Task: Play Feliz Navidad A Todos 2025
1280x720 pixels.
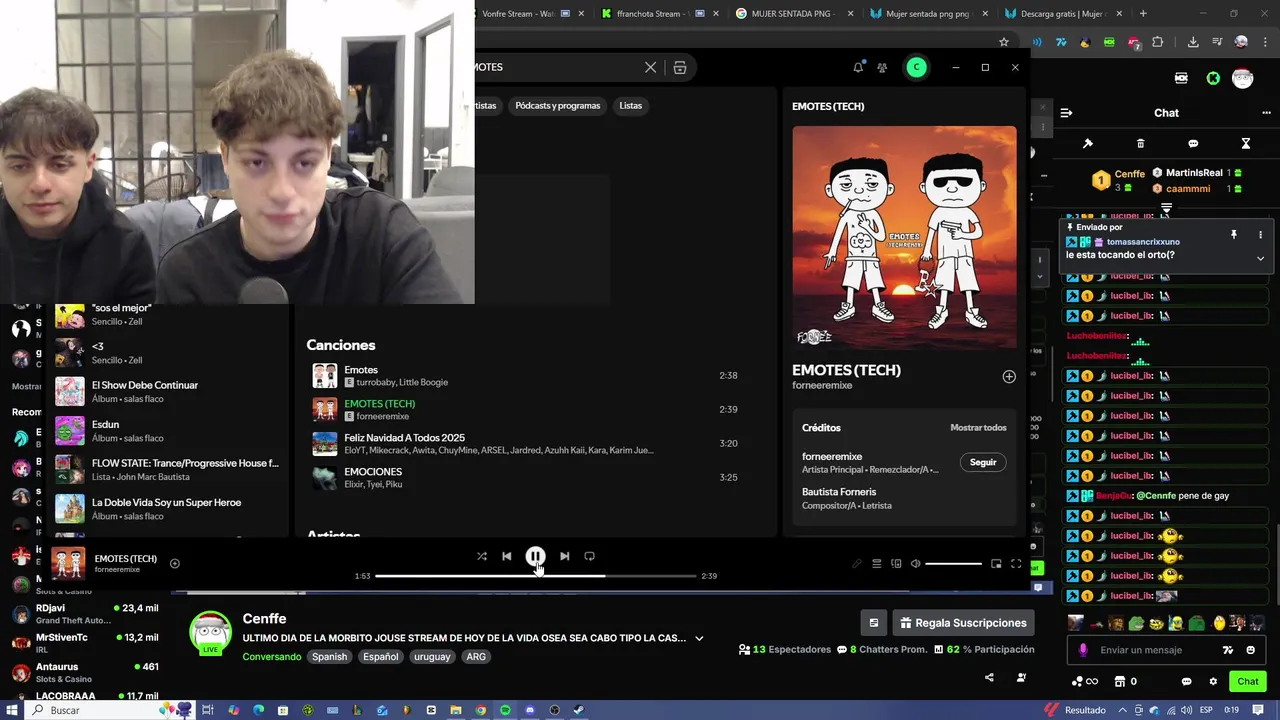Action: pyautogui.click(x=525, y=444)
